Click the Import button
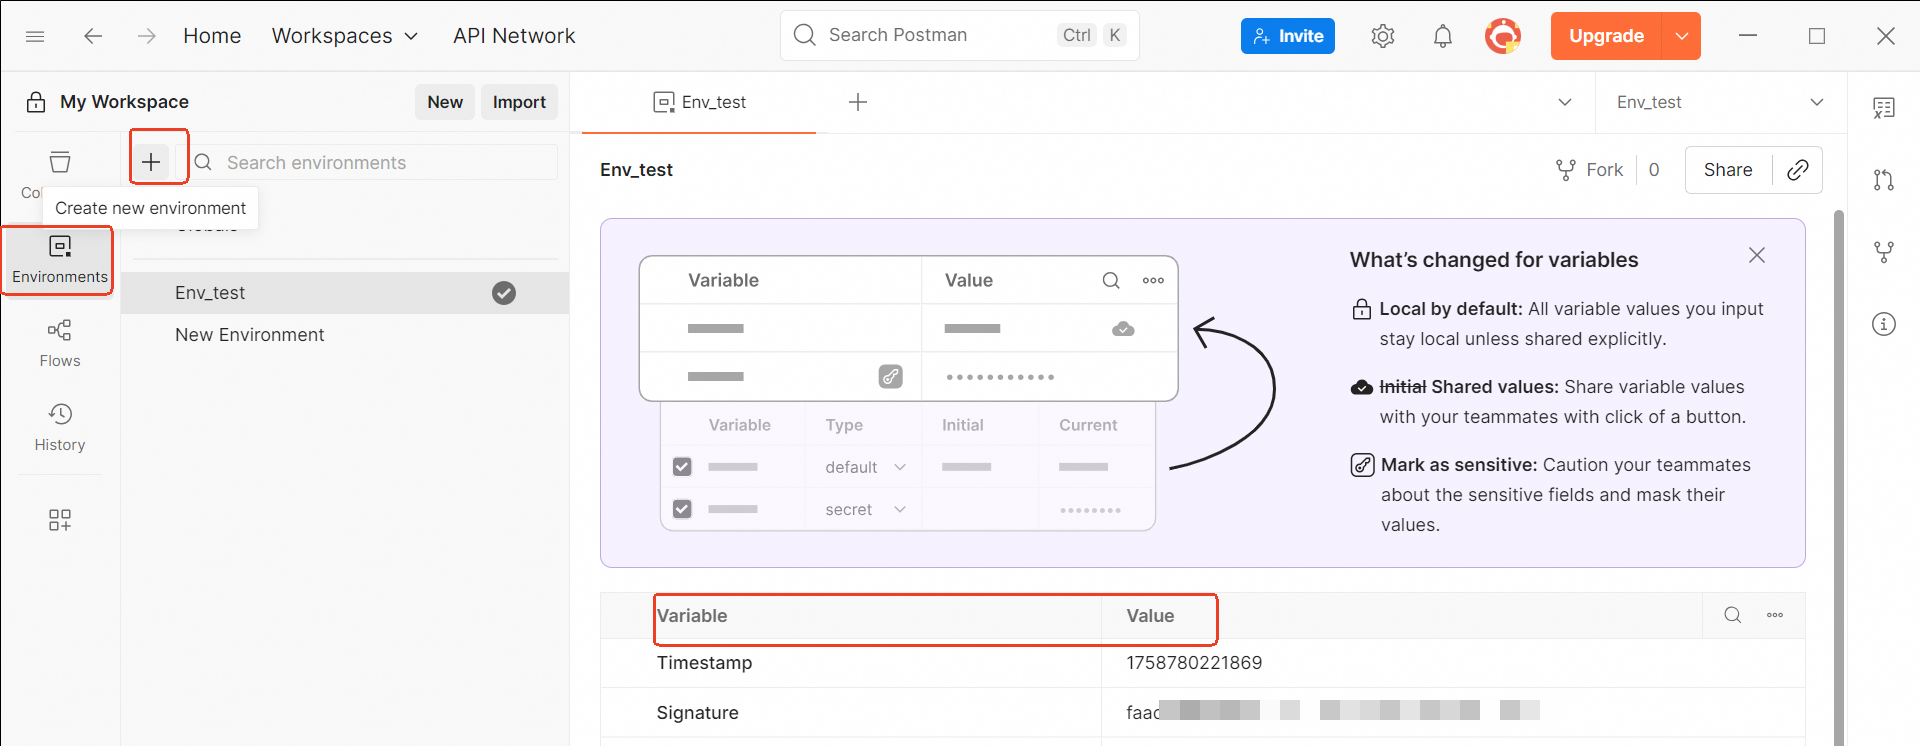 point(519,102)
